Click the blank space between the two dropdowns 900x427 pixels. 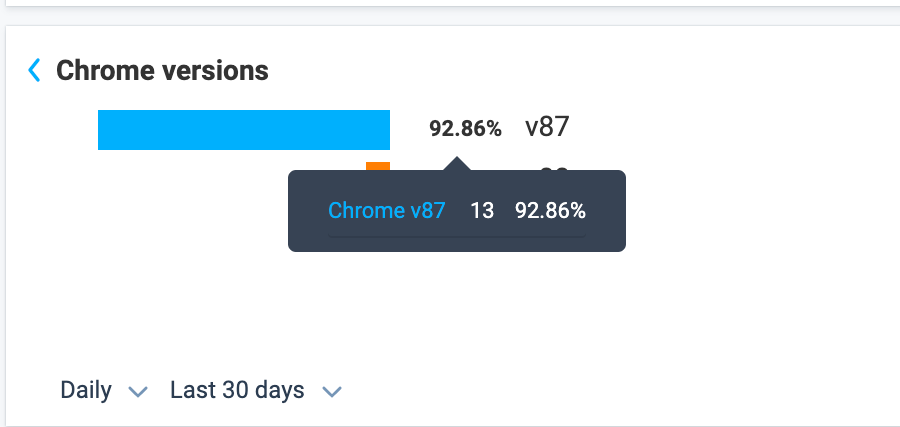pyautogui.click(x=159, y=391)
